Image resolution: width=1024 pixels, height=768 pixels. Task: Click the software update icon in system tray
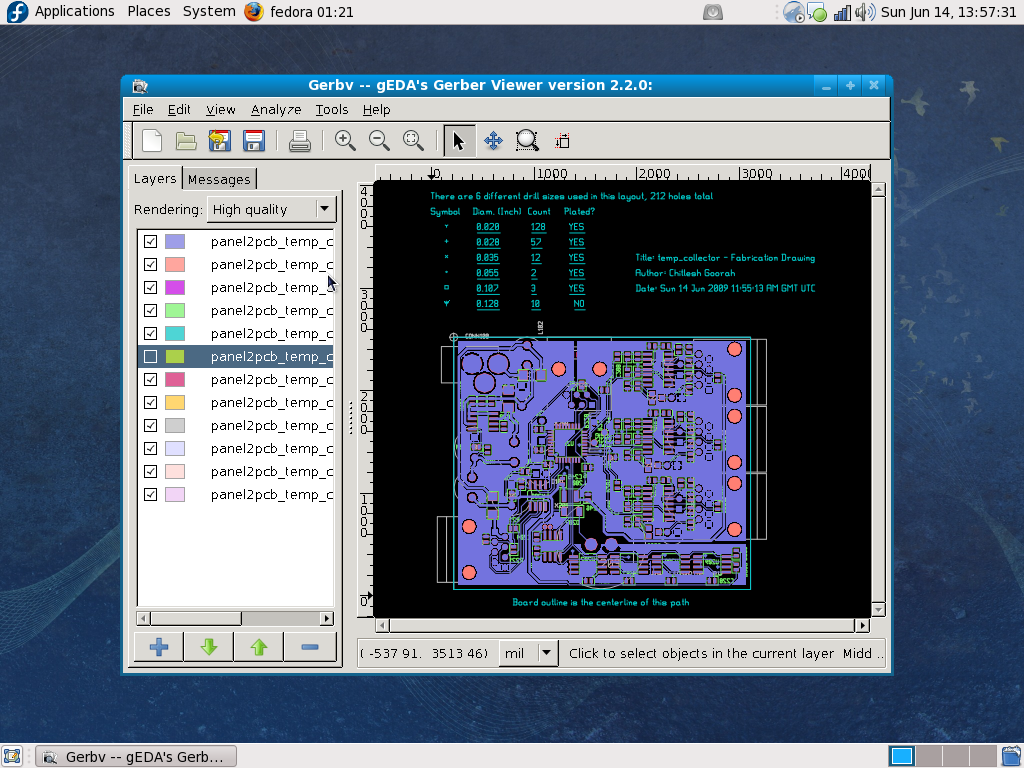[x=793, y=12]
